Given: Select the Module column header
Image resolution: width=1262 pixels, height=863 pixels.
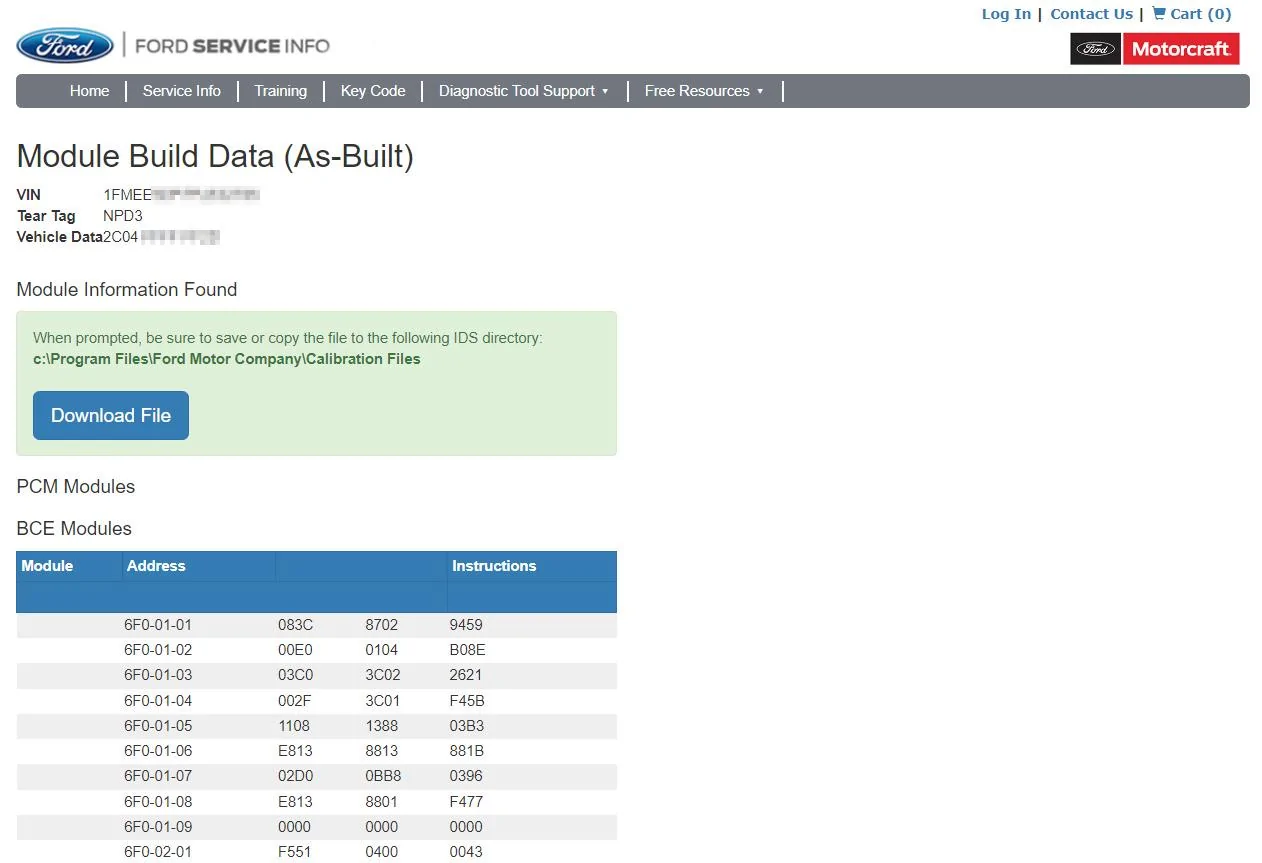Looking at the screenshot, I should [x=47, y=566].
